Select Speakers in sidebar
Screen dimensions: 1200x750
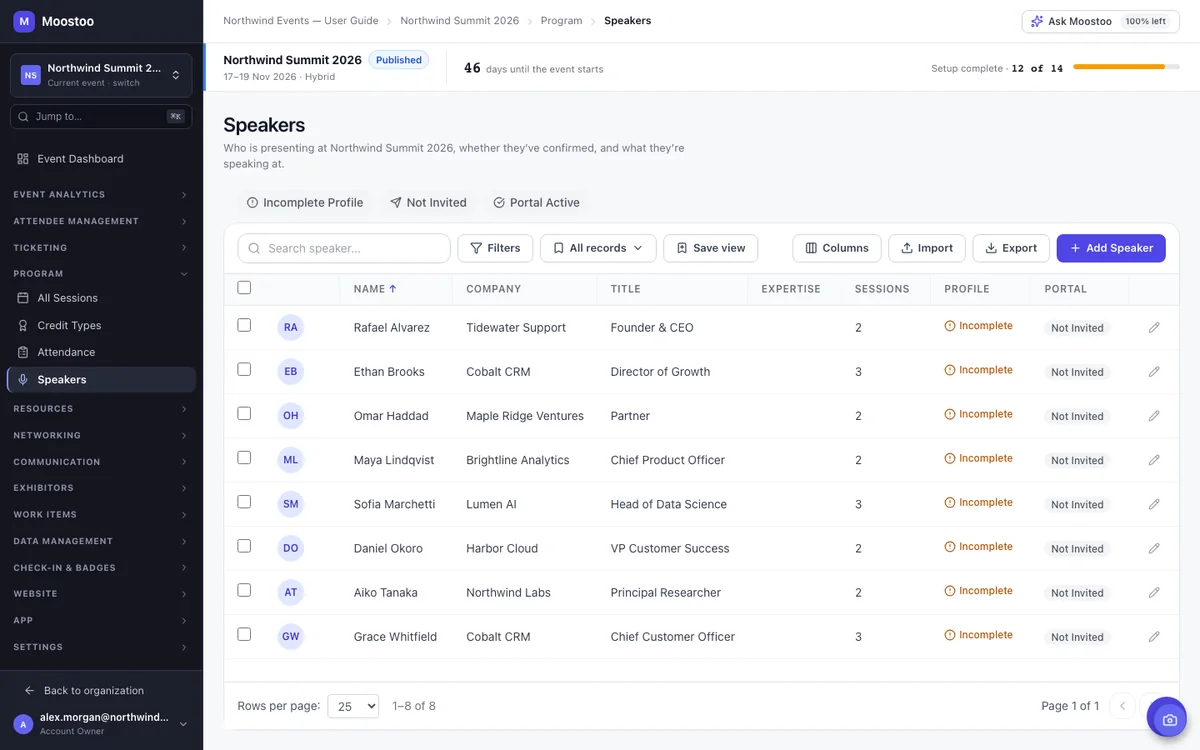(101, 380)
